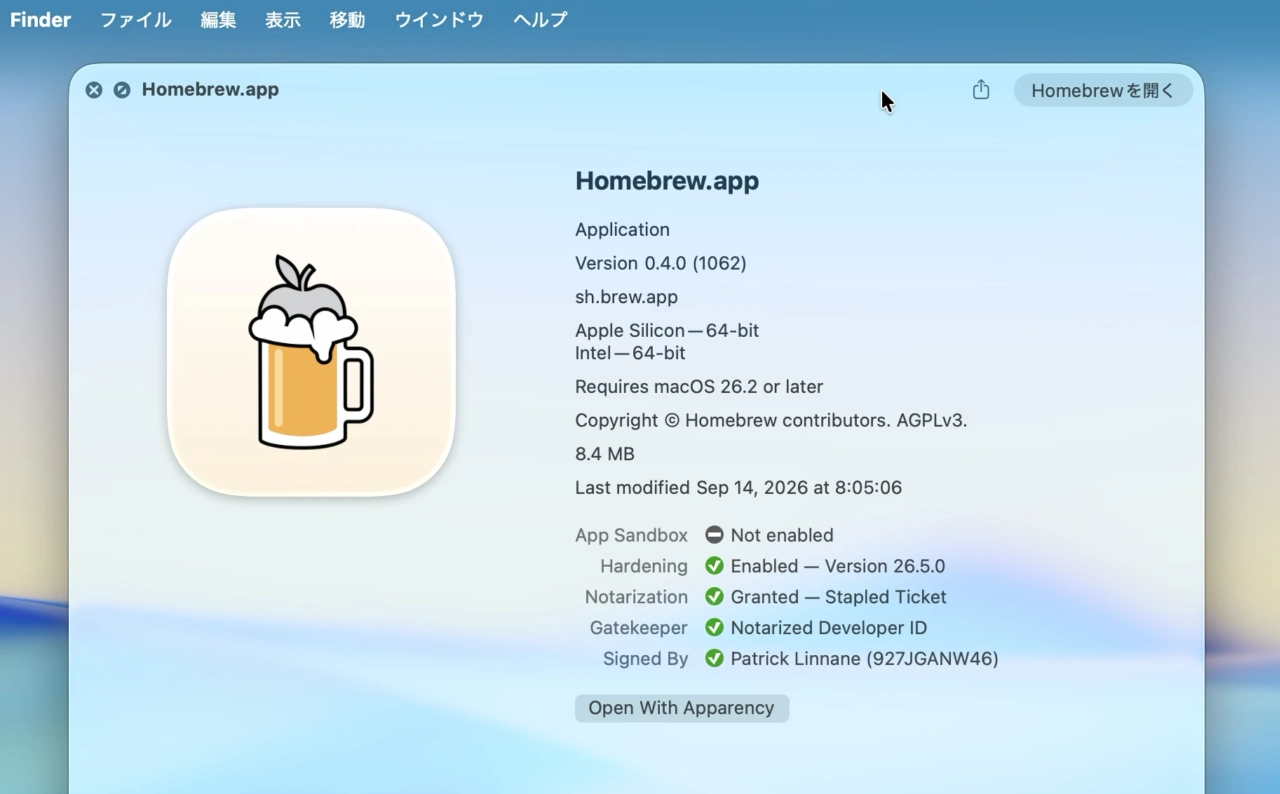Click the Homebrew beer mug app icon
1280x794 pixels.
click(x=311, y=352)
